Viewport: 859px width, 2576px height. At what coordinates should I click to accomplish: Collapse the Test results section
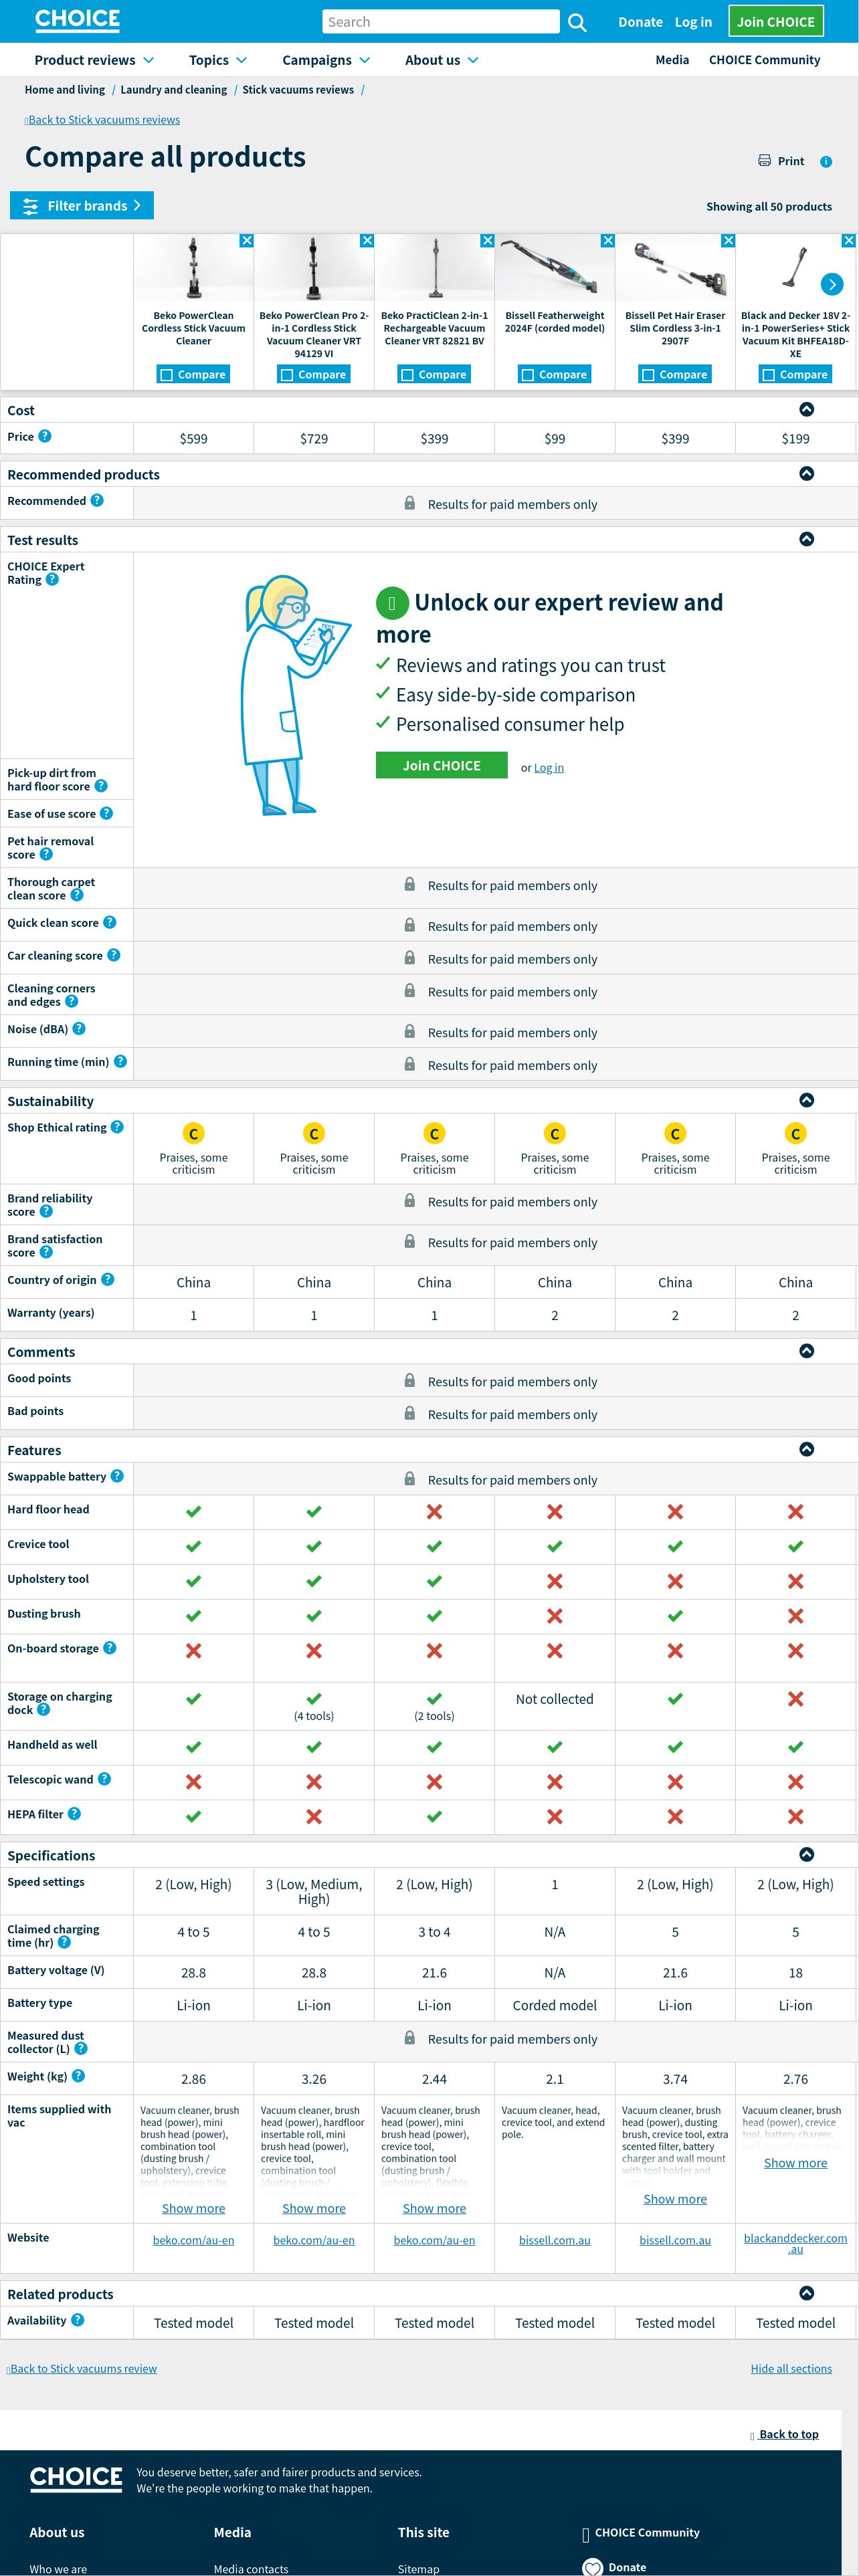[807, 539]
